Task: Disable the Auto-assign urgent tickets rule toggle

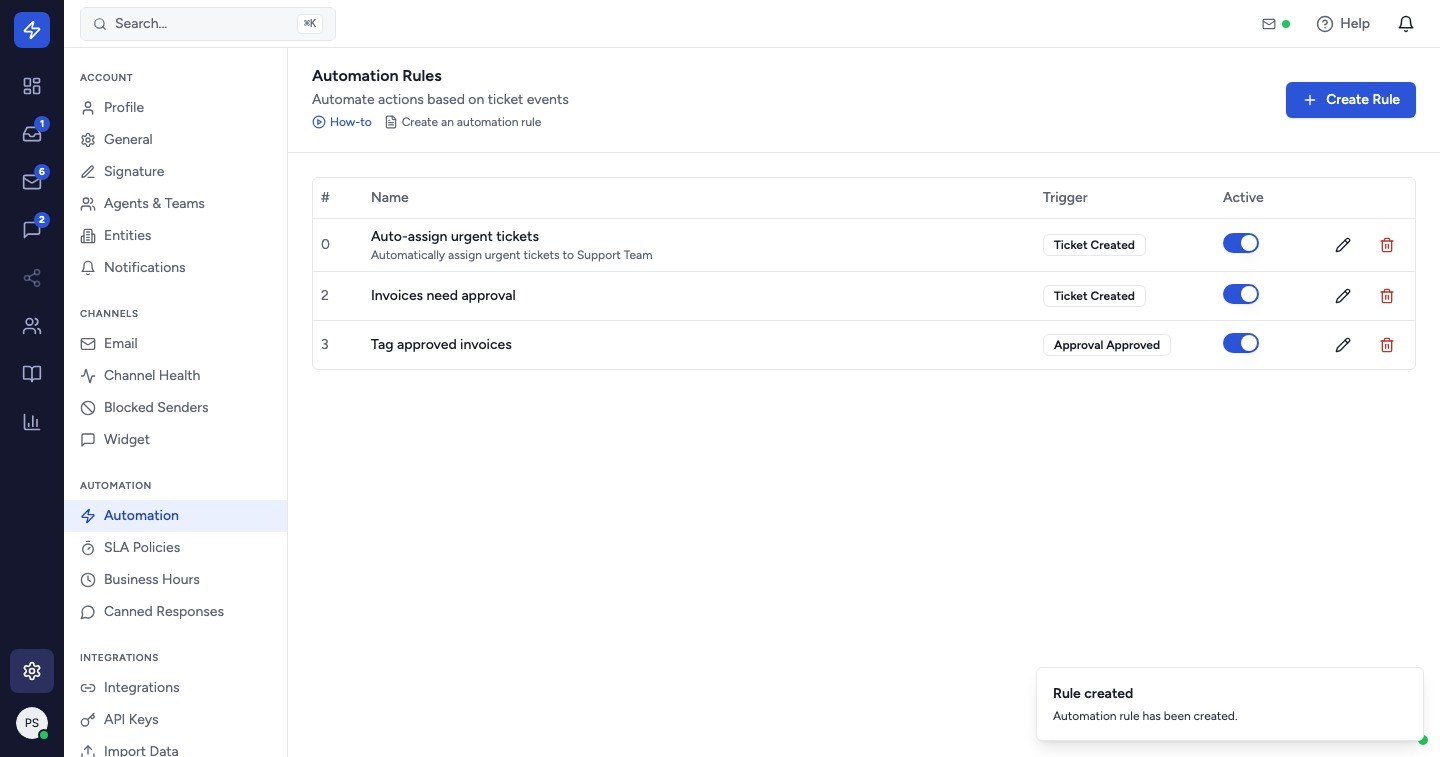Action: 1241,244
